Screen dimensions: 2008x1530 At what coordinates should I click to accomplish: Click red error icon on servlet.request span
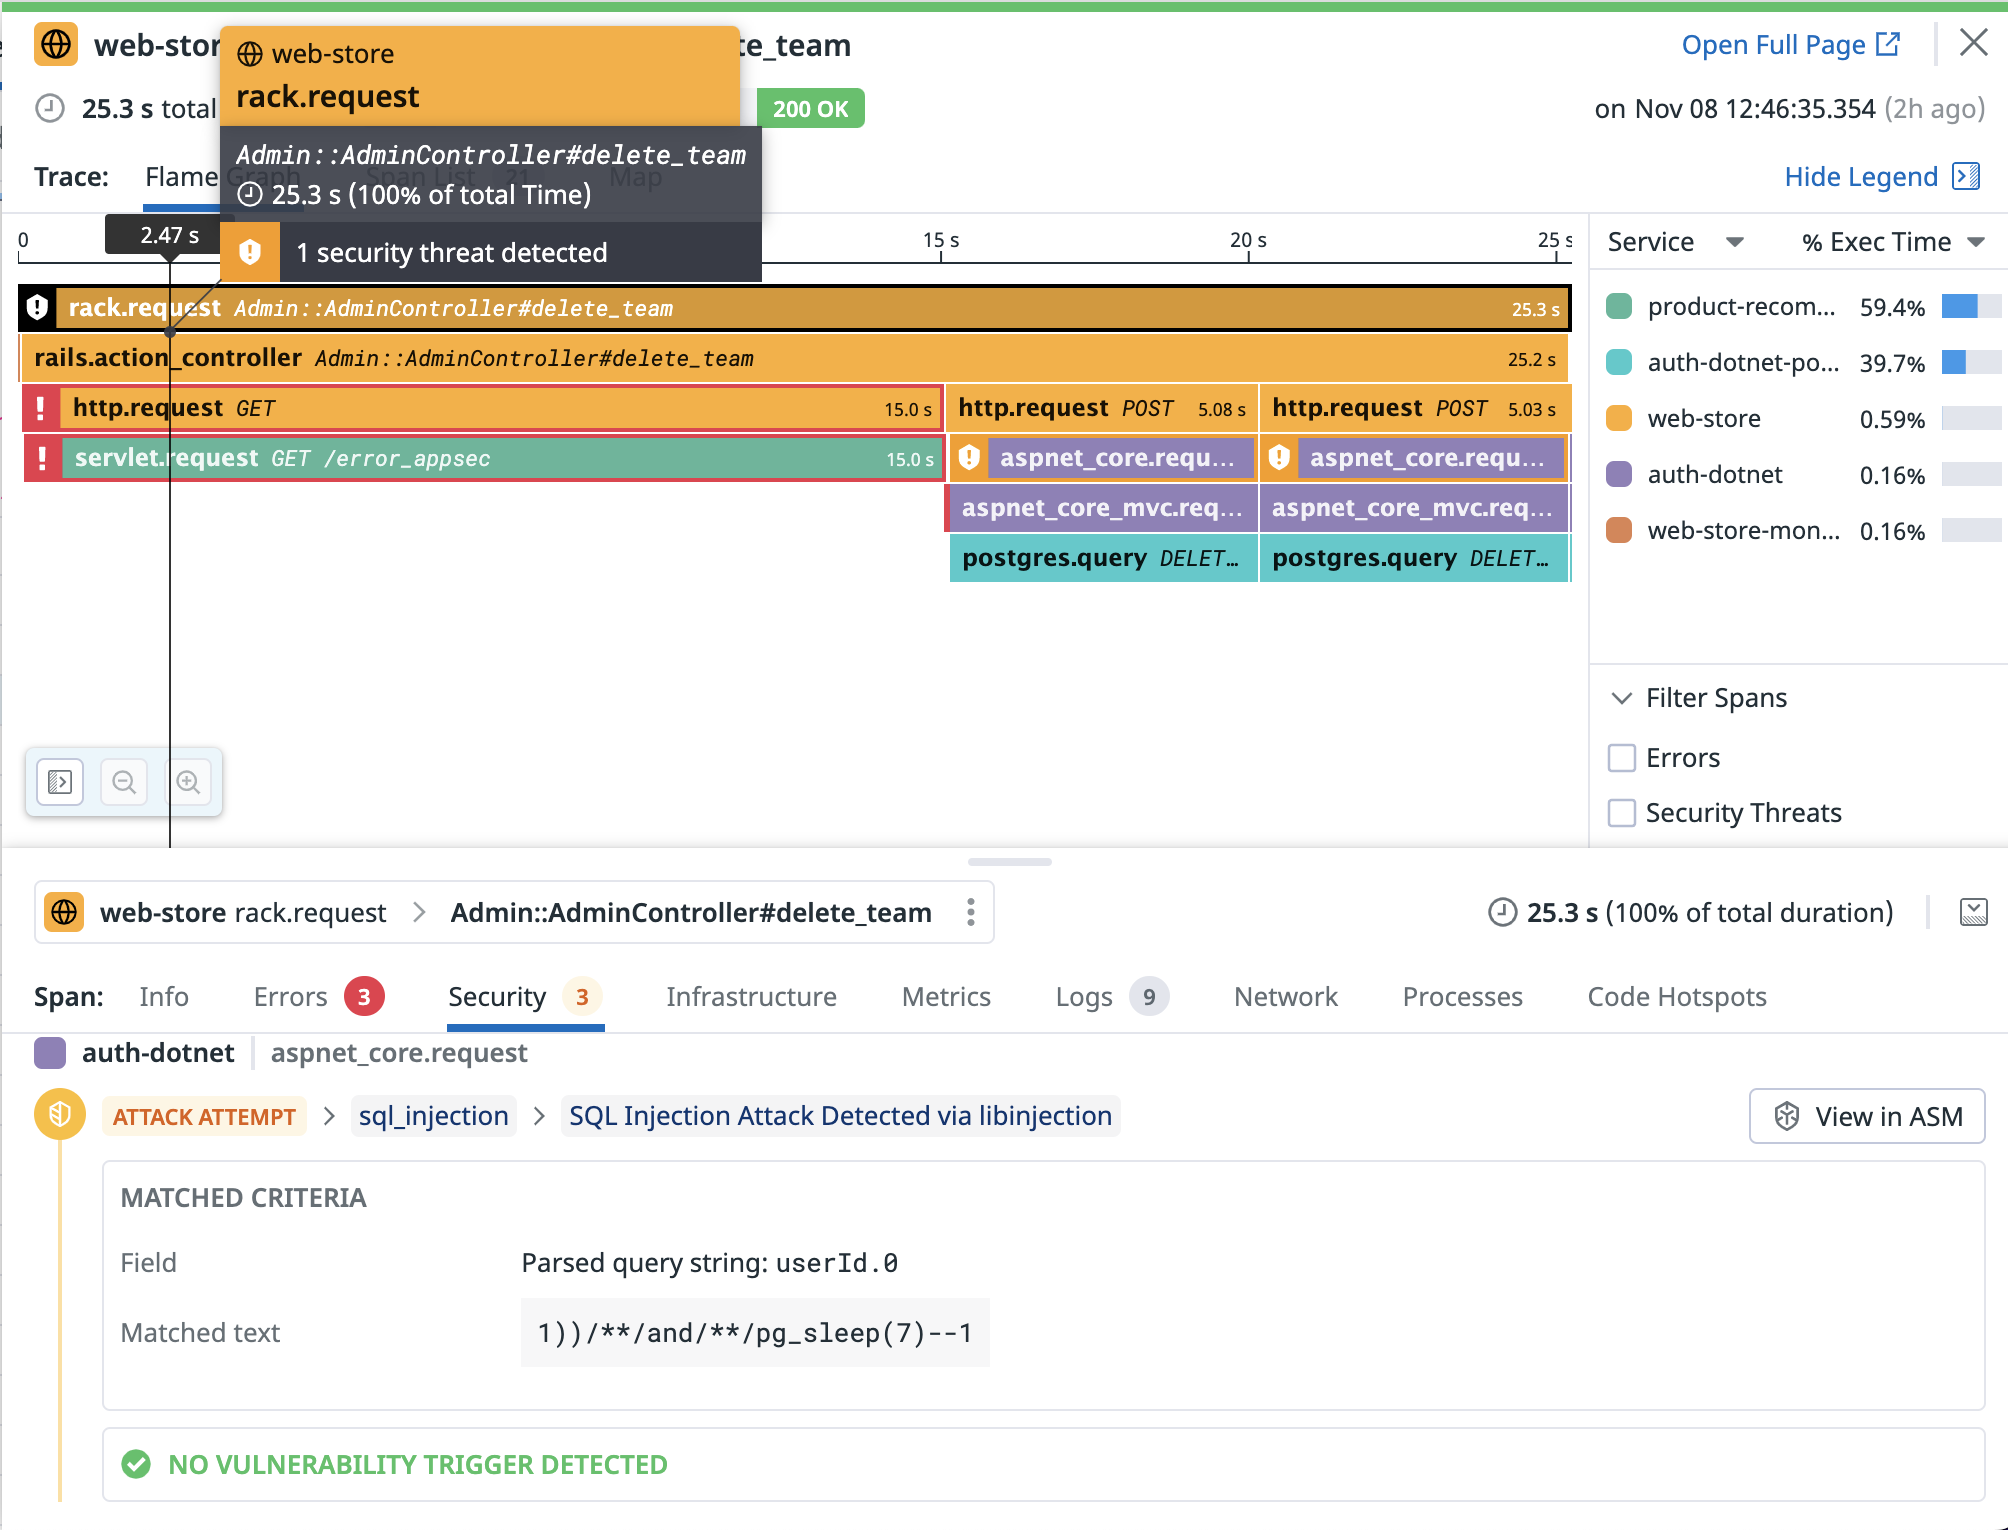click(x=42, y=458)
